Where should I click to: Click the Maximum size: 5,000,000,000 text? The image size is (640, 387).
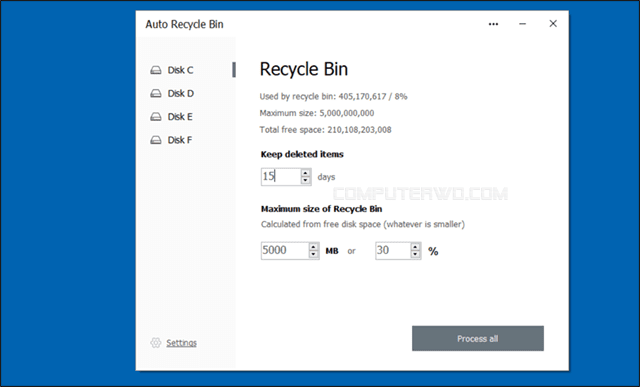[317, 113]
